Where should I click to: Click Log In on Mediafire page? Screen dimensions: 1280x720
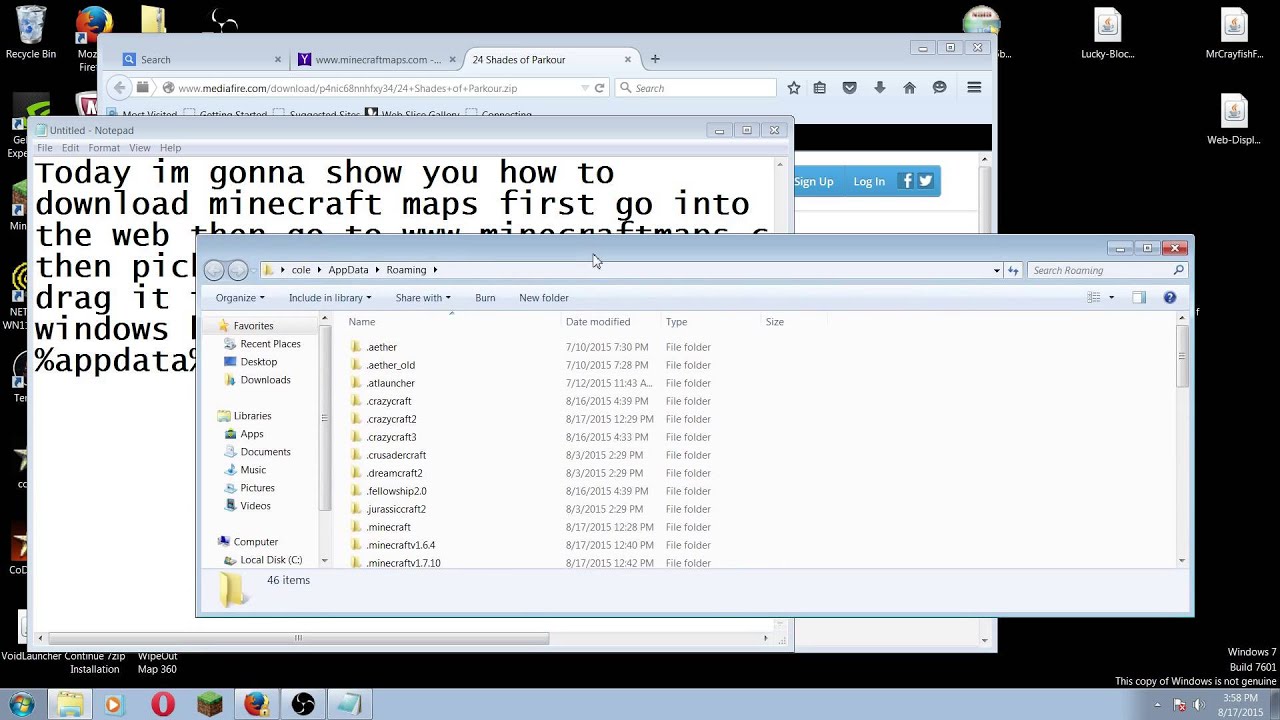point(869,181)
